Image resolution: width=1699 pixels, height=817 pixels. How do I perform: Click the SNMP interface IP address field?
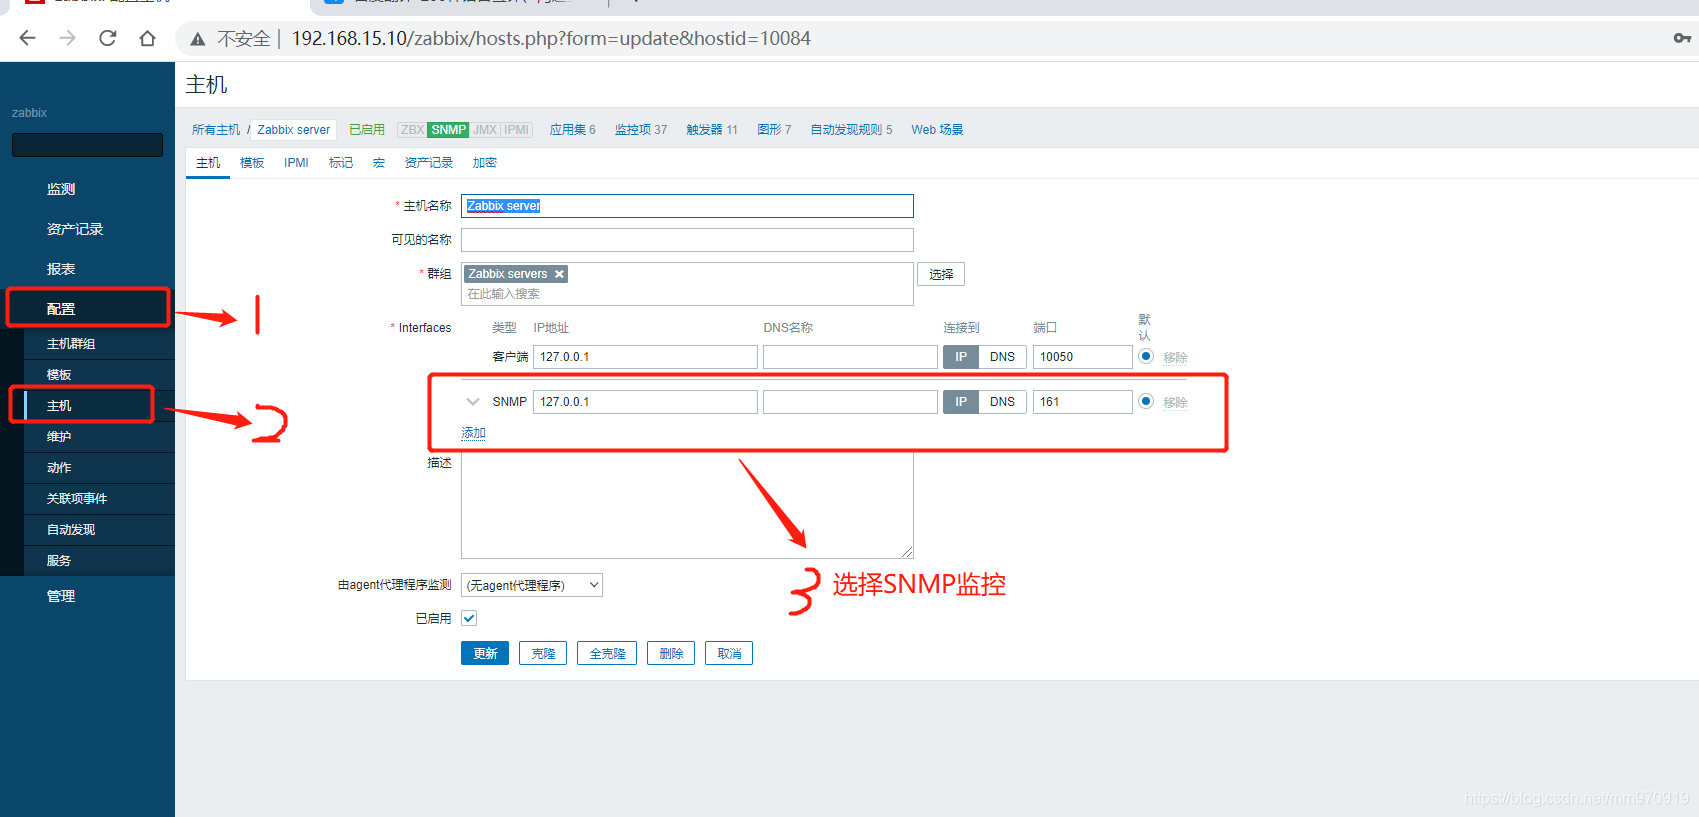(x=645, y=402)
